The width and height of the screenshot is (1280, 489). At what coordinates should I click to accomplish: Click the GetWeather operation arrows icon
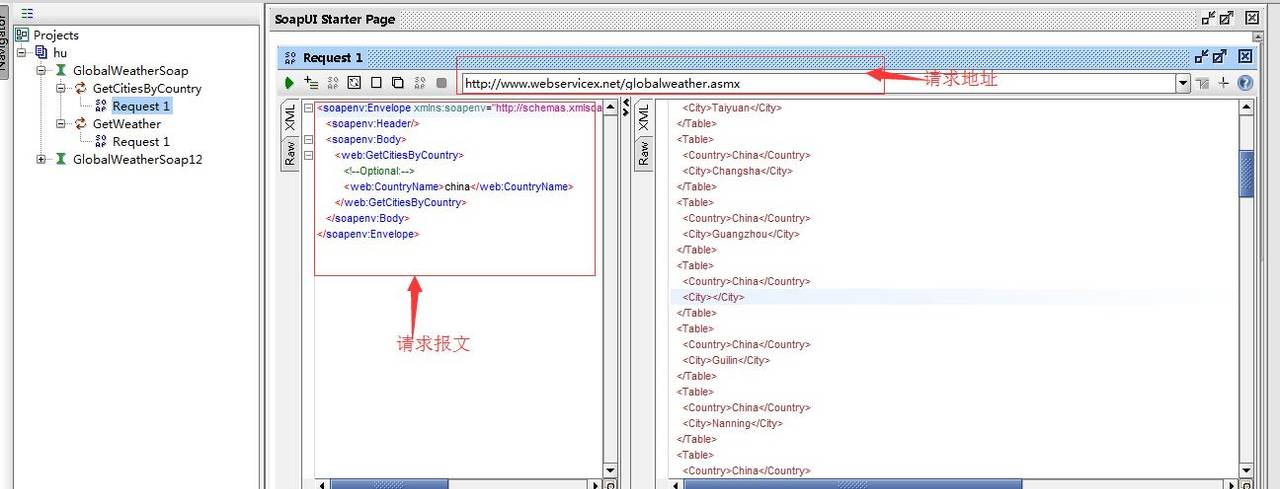80,124
